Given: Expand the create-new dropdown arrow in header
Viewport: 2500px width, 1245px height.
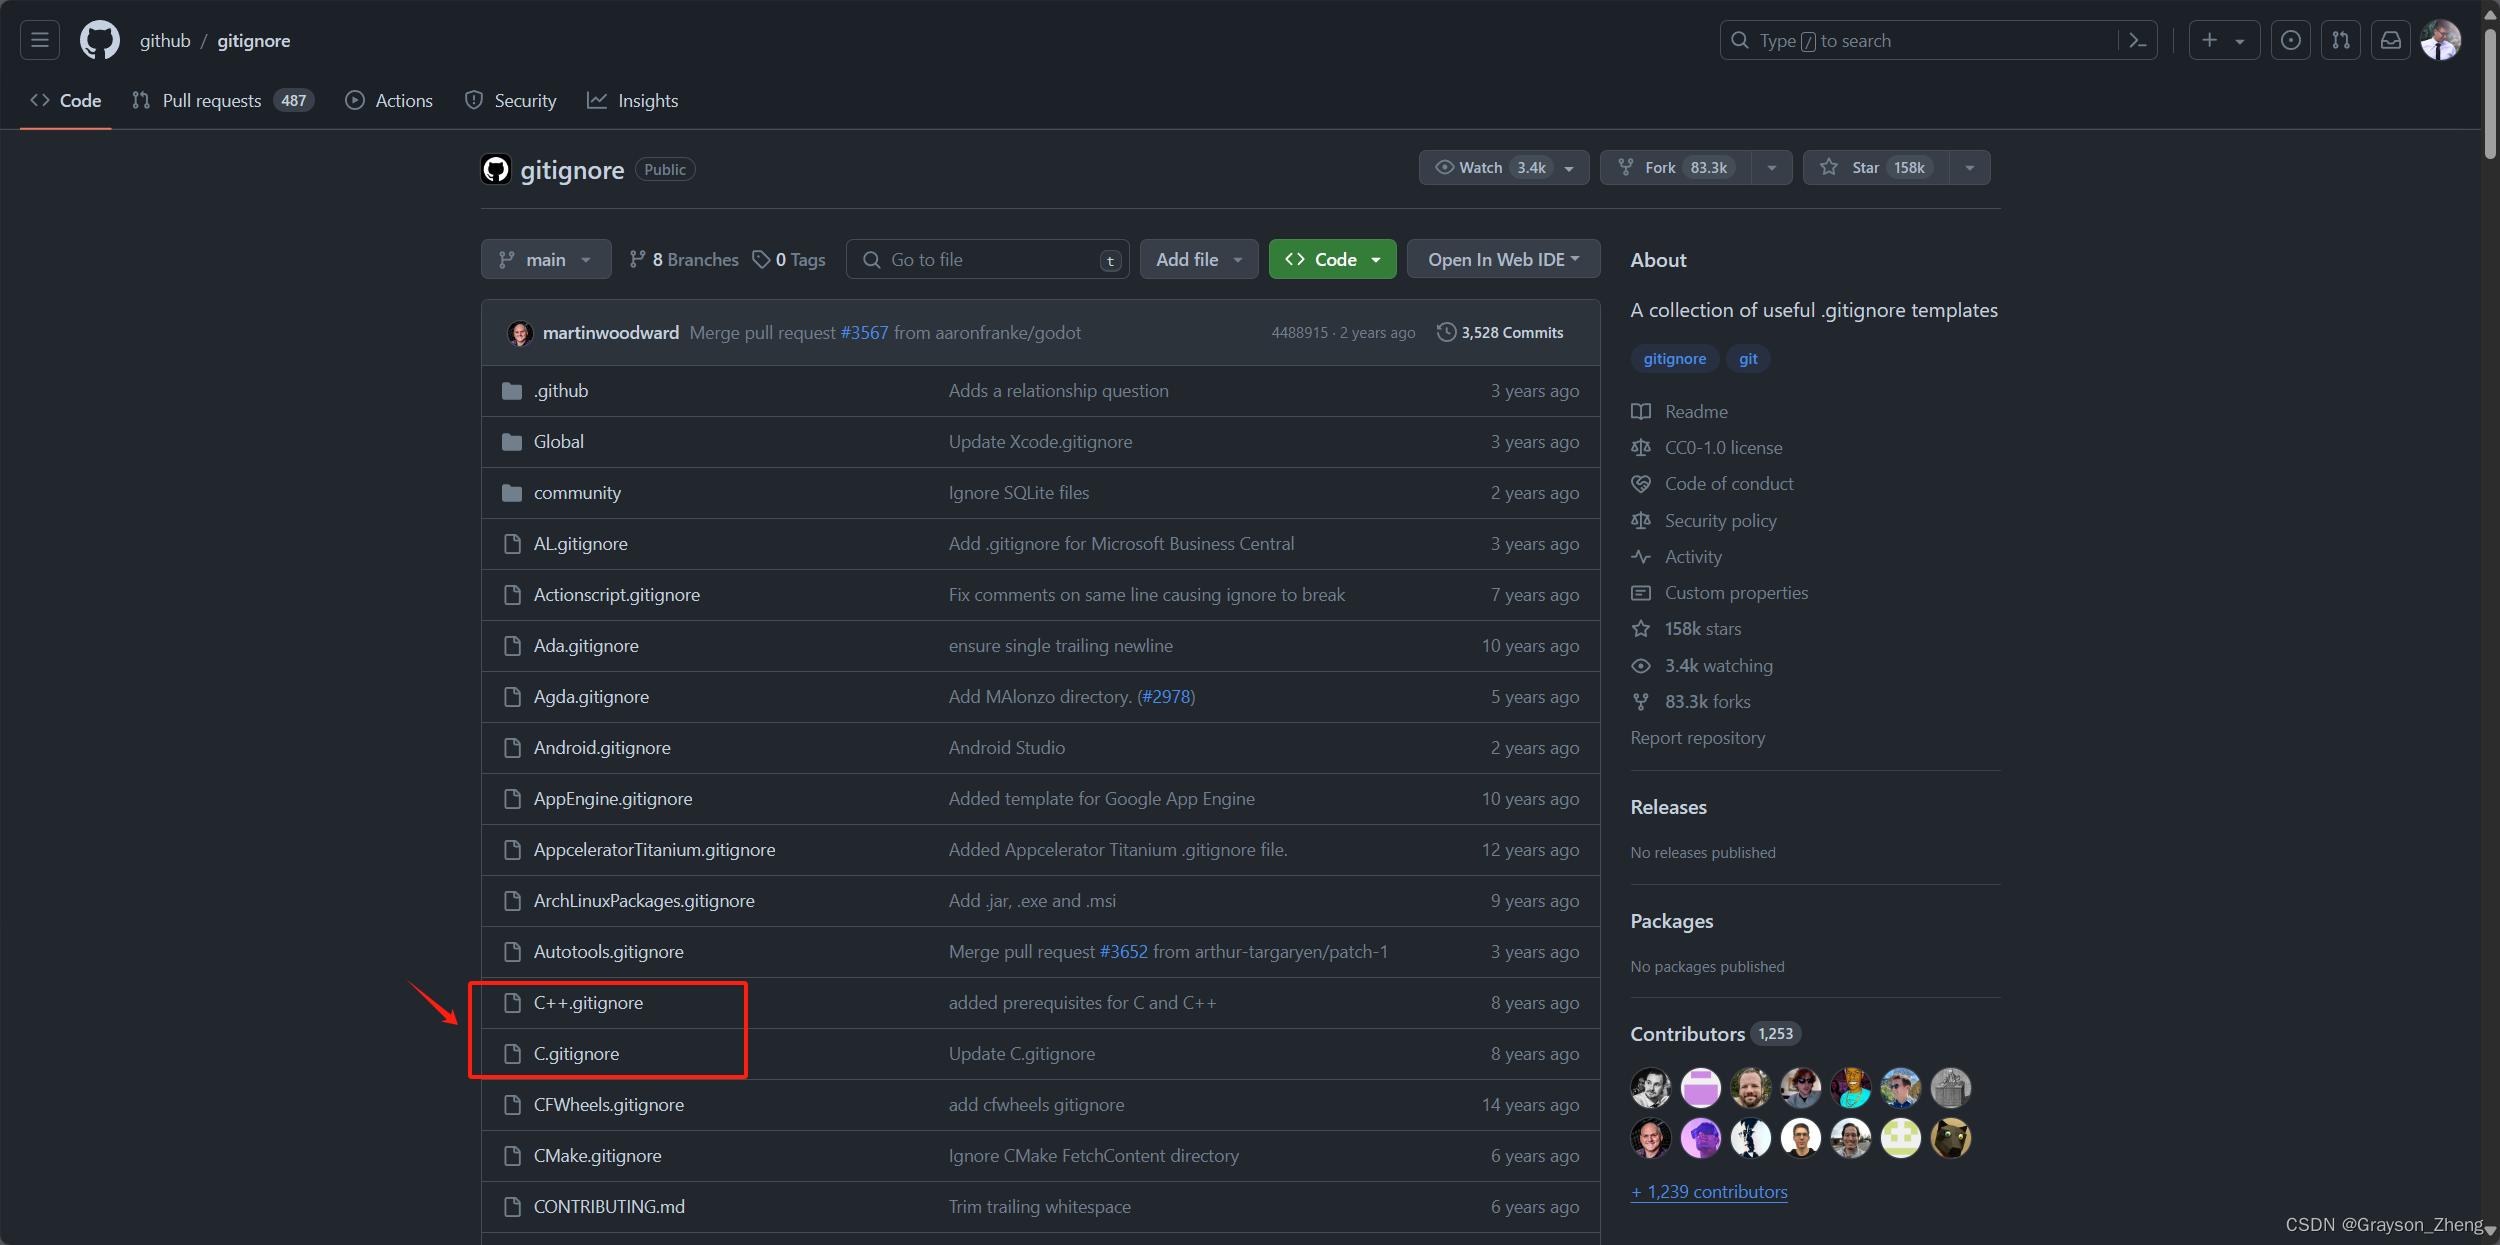Looking at the screenshot, I should pyautogui.click(x=2240, y=41).
